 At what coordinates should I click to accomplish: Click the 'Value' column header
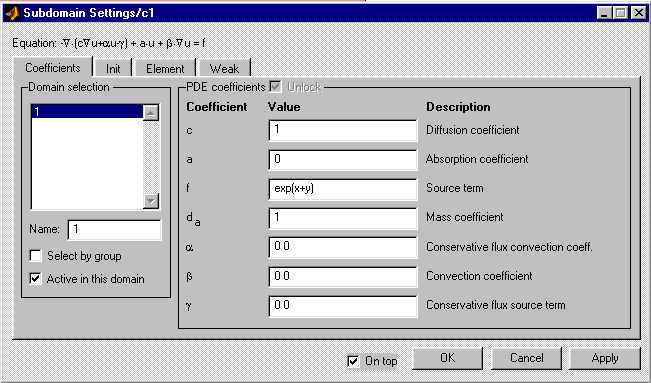tap(284, 107)
